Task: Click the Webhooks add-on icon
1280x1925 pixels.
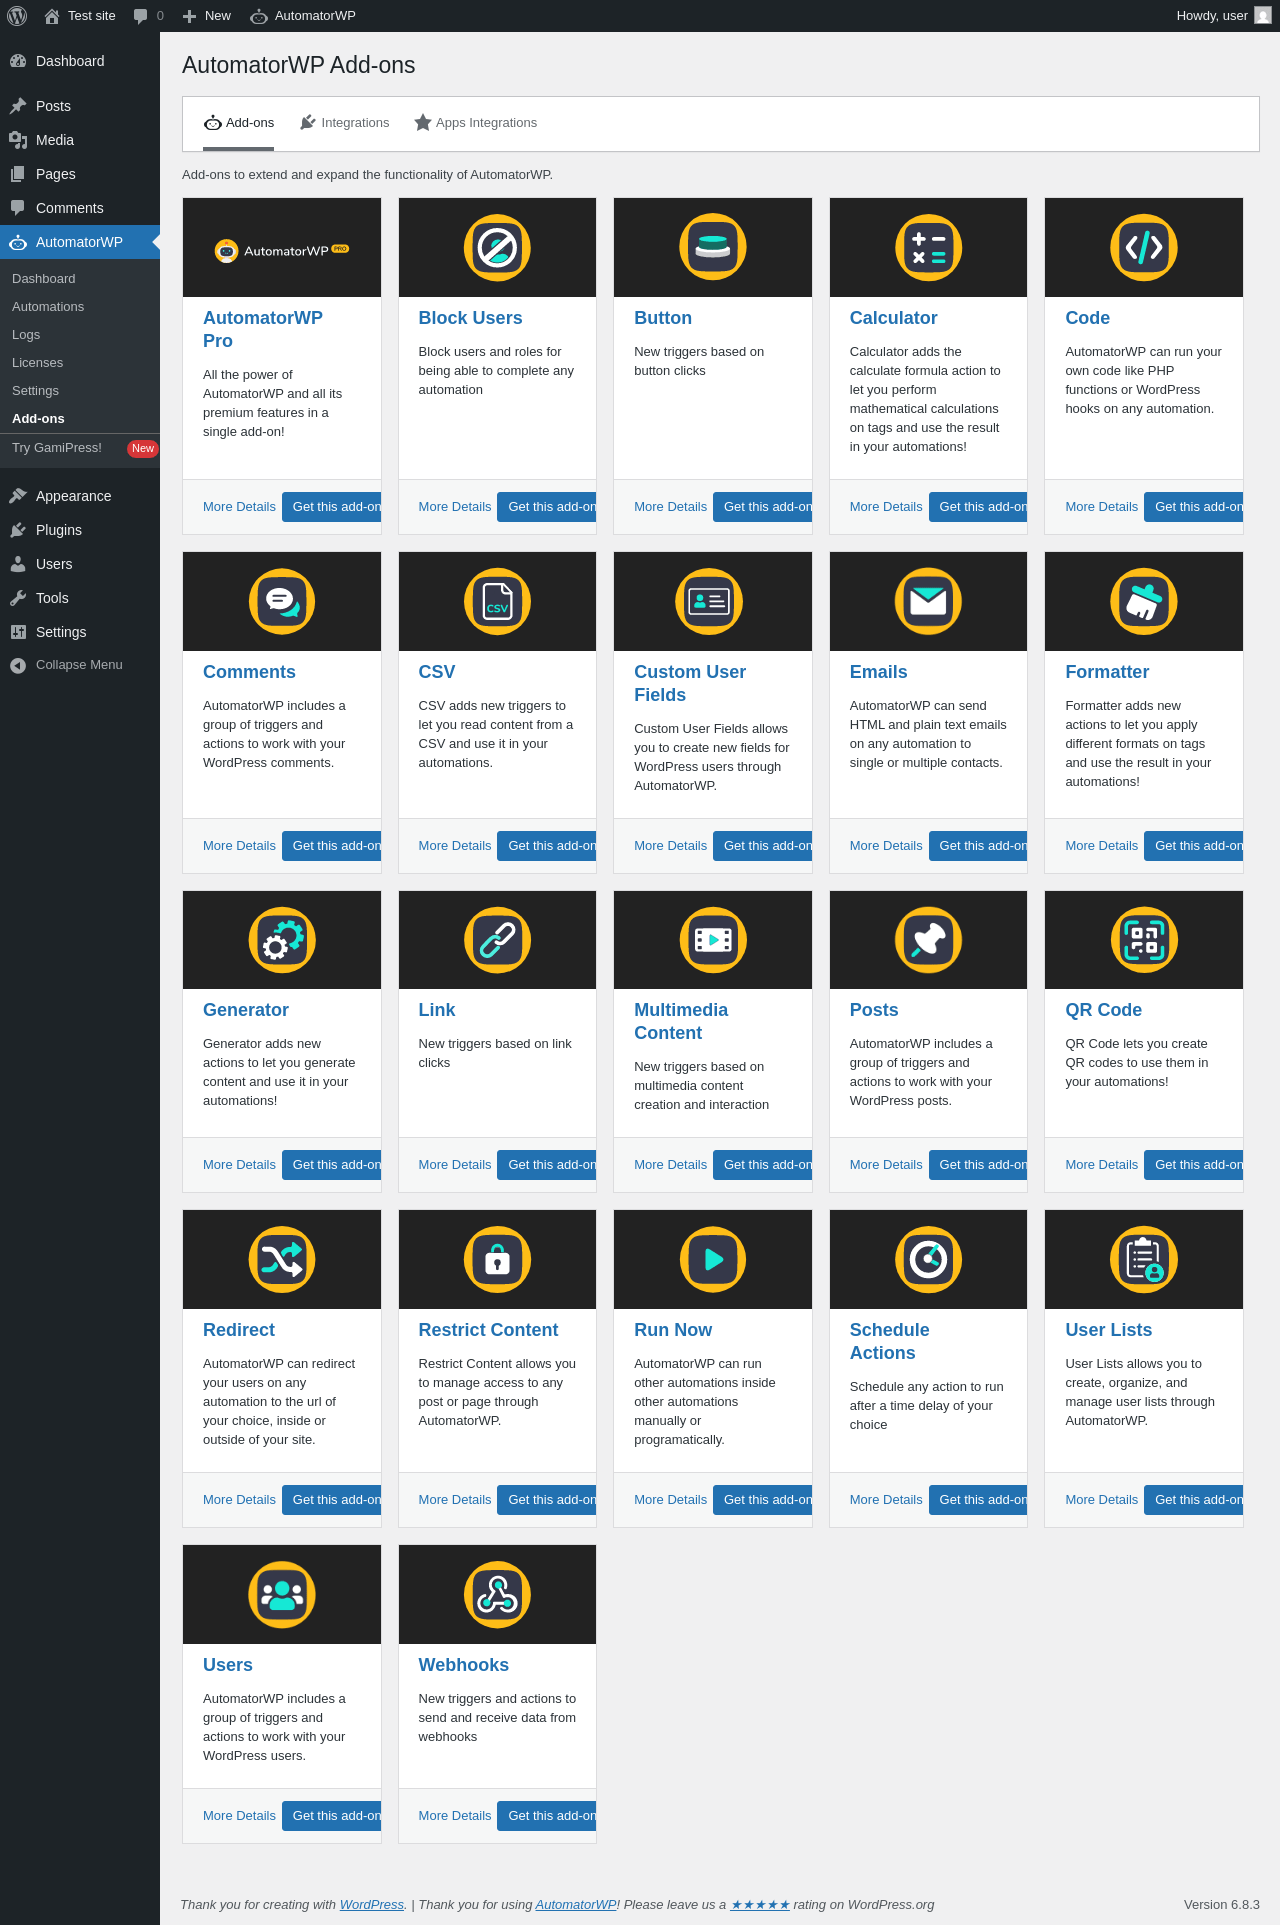Action: click(x=497, y=1594)
